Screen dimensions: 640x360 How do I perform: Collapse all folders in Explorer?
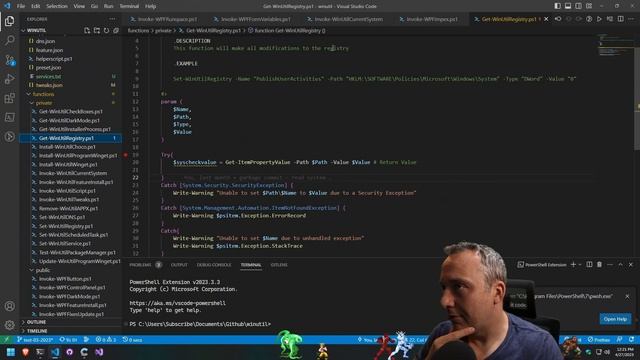[x=116, y=31]
